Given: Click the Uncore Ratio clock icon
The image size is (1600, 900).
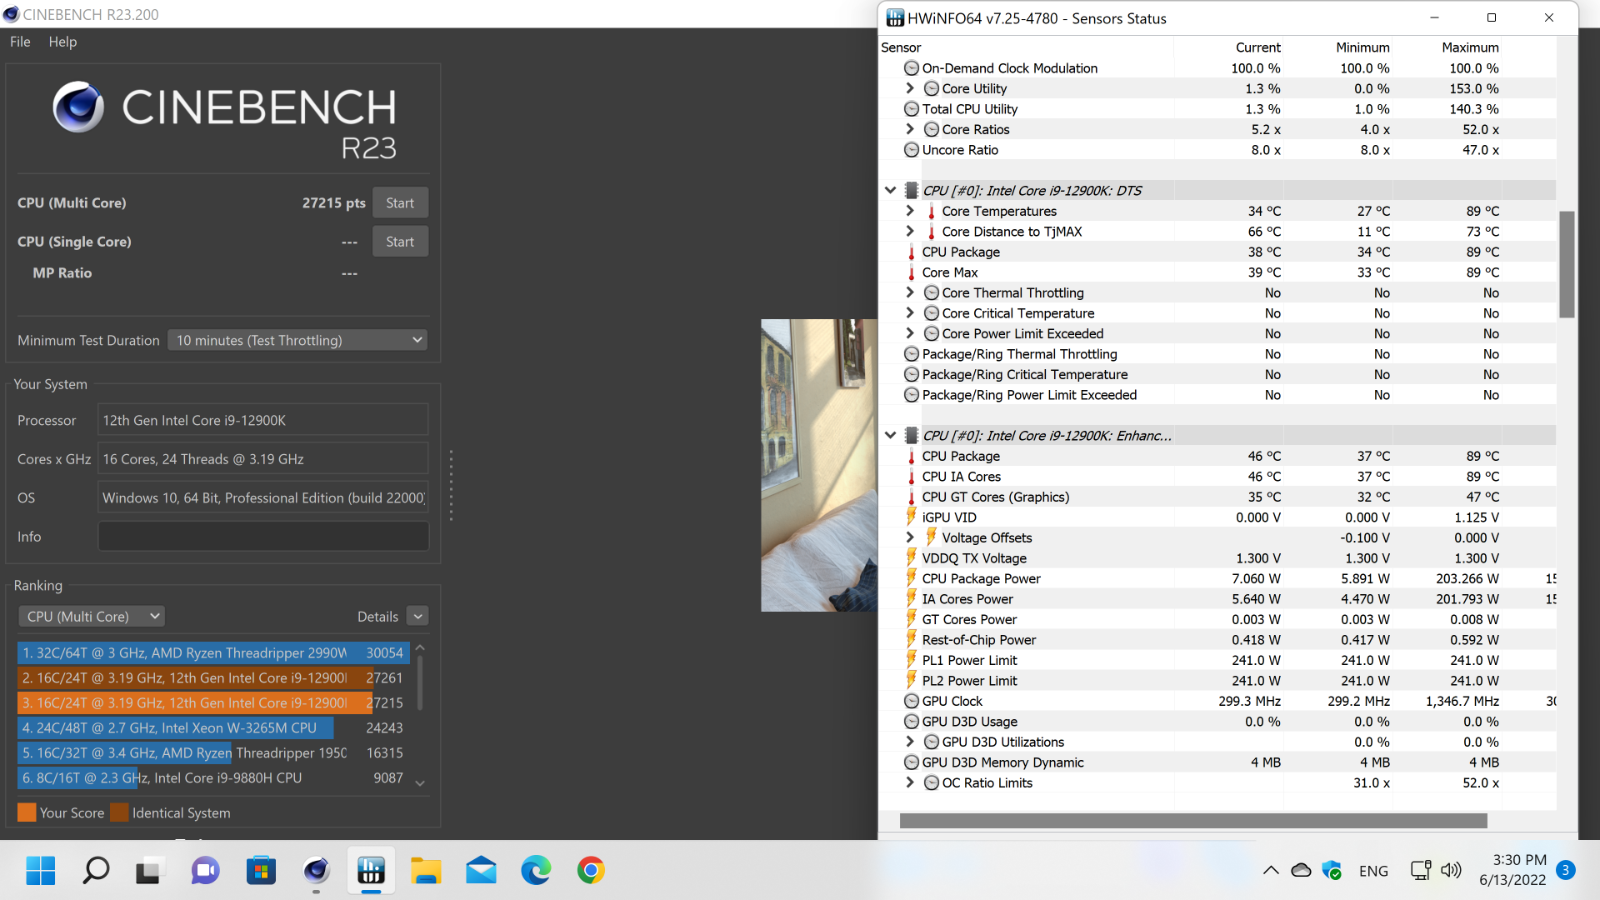Looking at the screenshot, I should click(x=911, y=150).
